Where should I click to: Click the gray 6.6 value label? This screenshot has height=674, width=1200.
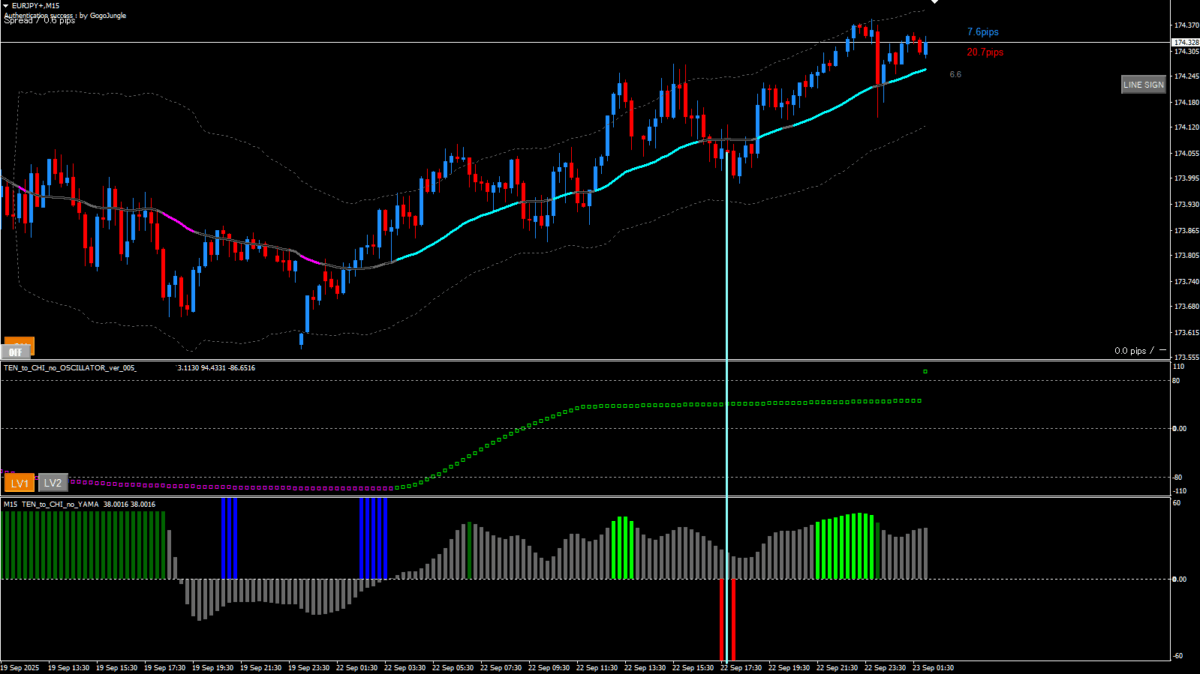point(955,75)
